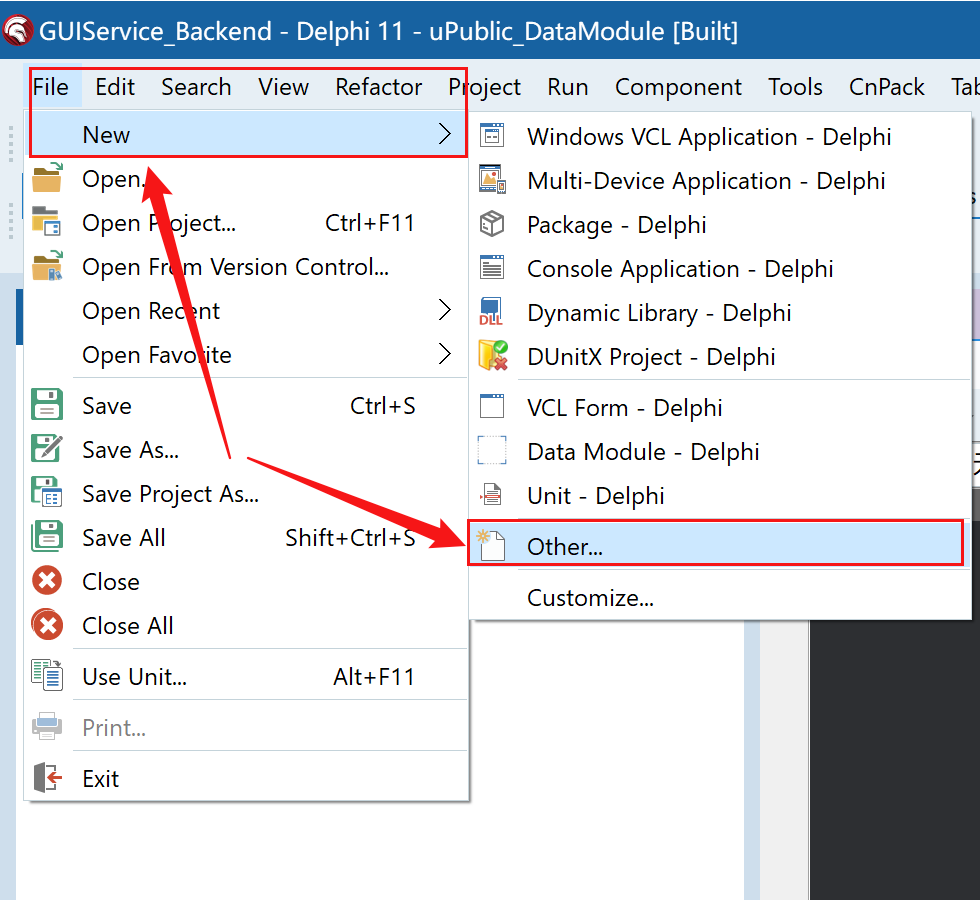
Task: Click the Open folder icon
Action: click(x=47, y=178)
